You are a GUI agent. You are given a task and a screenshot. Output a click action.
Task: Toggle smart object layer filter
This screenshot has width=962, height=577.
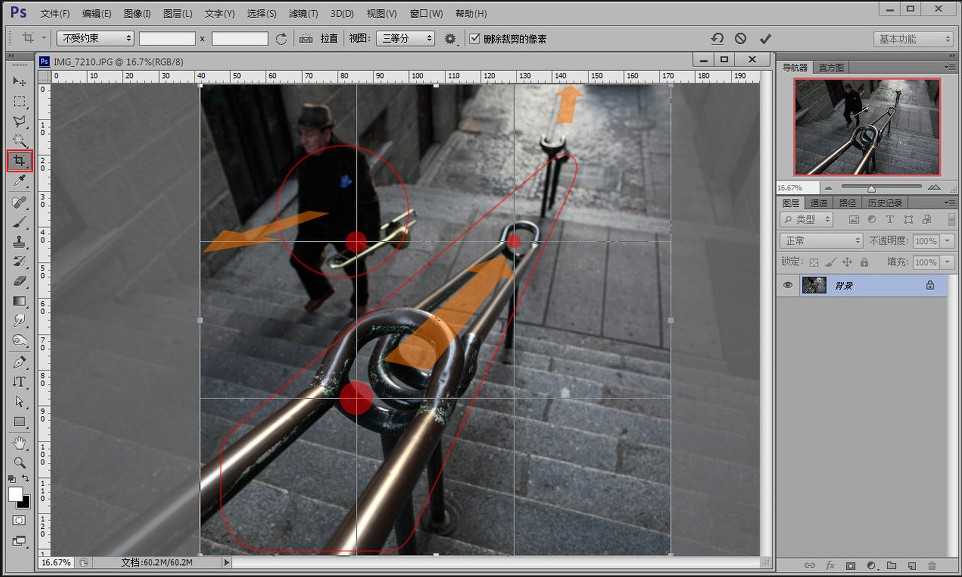(x=927, y=219)
